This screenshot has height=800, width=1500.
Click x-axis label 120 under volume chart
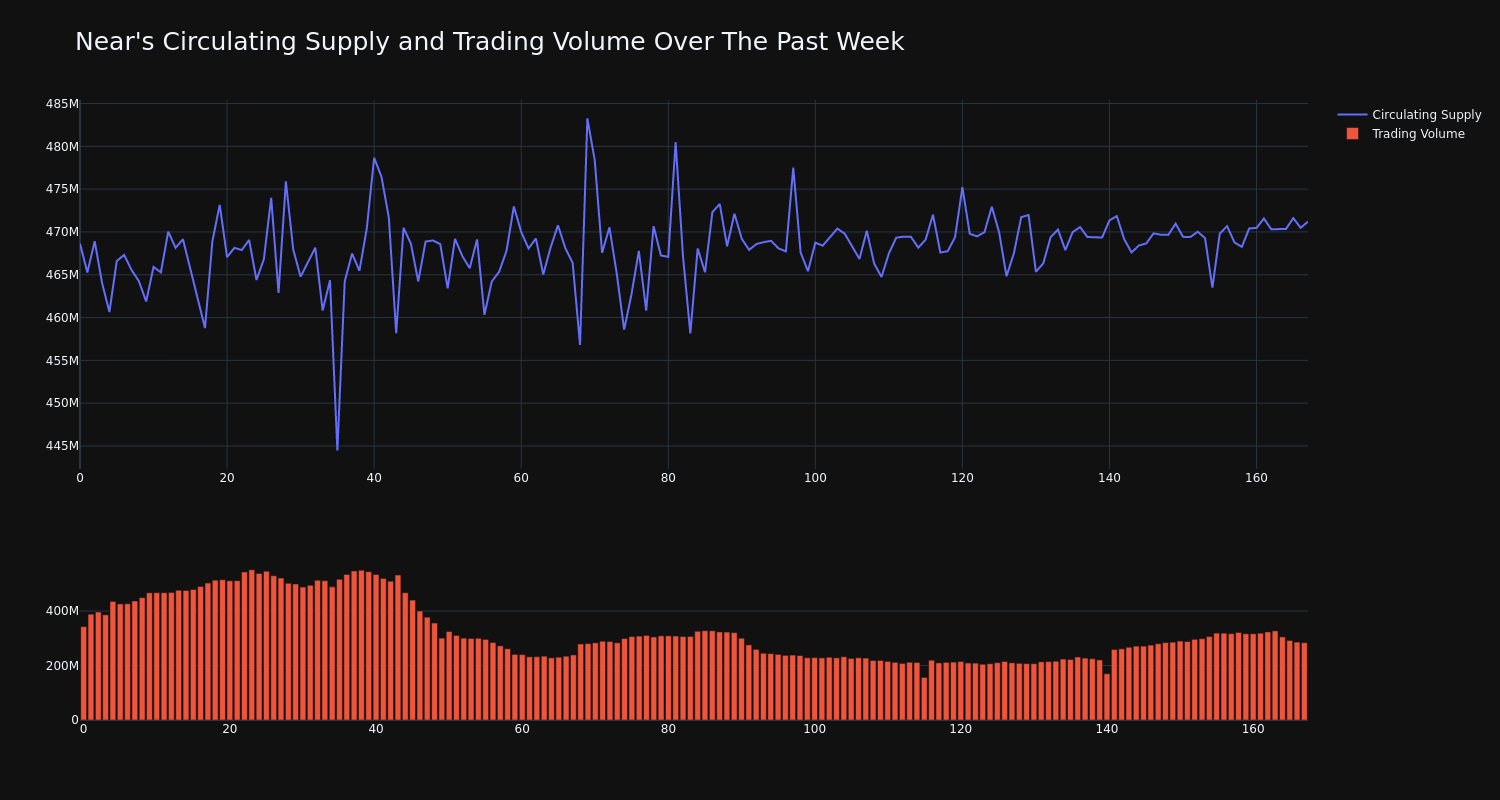coord(961,729)
